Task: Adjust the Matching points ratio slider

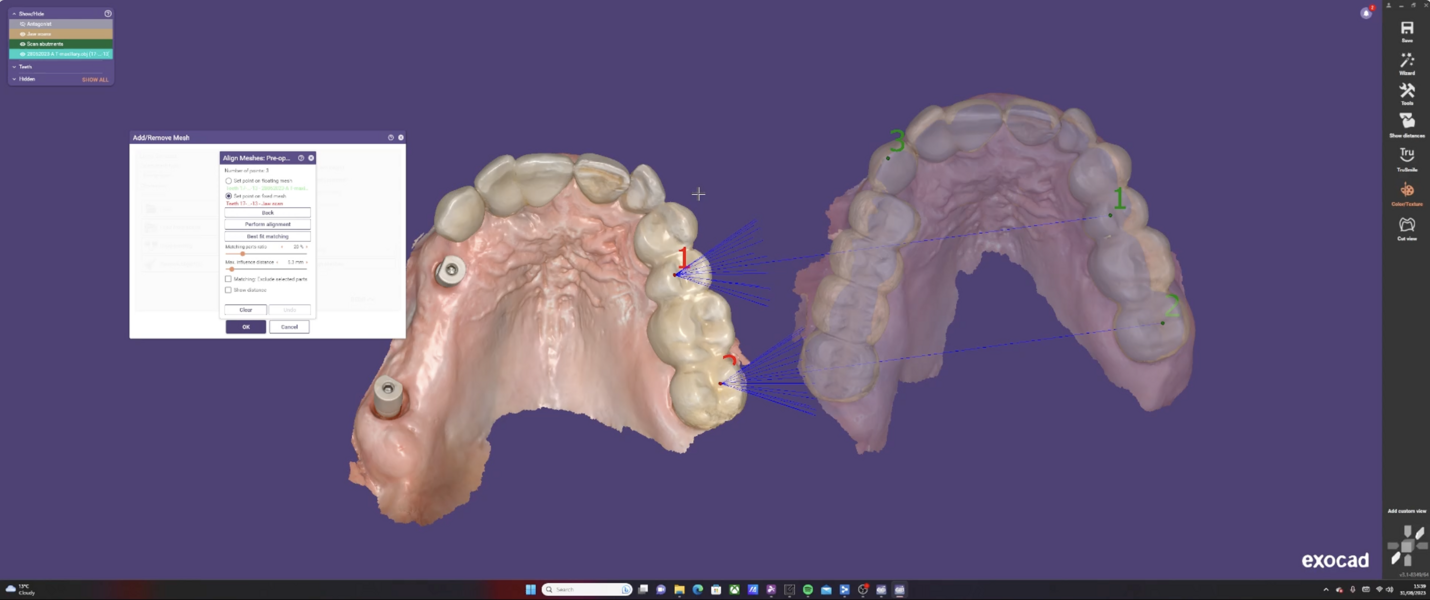Action: pos(242,253)
